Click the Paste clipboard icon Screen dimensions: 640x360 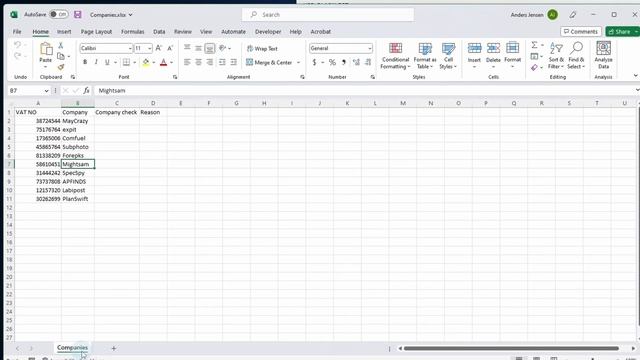coord(46,50)
